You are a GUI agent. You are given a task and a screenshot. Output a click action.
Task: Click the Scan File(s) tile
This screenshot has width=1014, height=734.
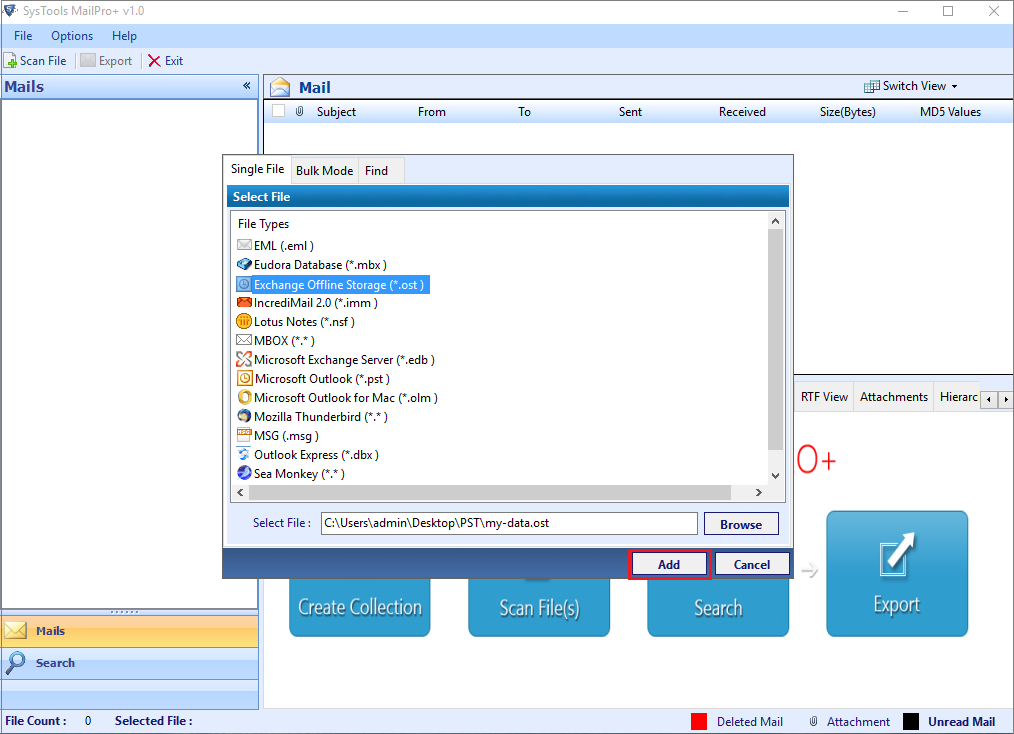[539, 607]
